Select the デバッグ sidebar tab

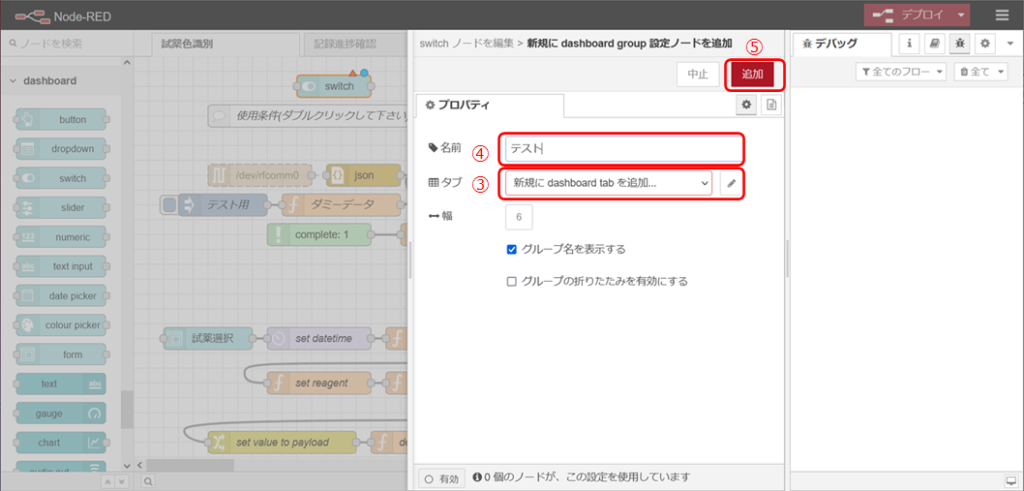[x=842, y=44]
